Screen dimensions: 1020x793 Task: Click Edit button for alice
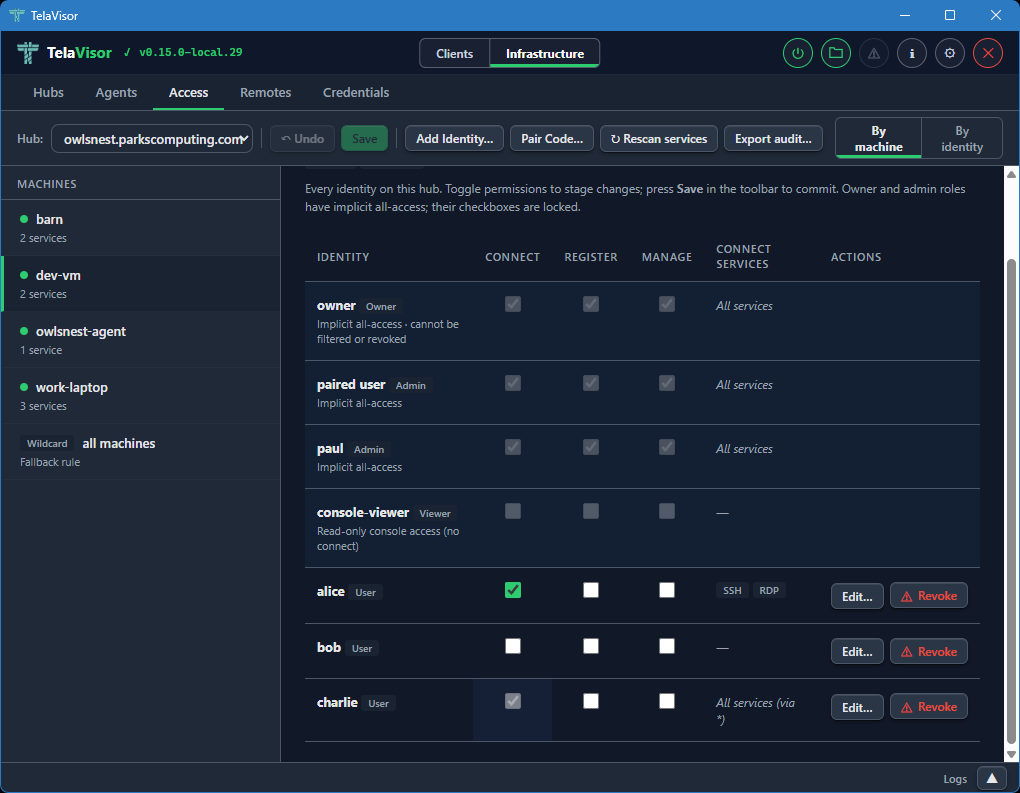pyautogui.click(x=857, y=596)
